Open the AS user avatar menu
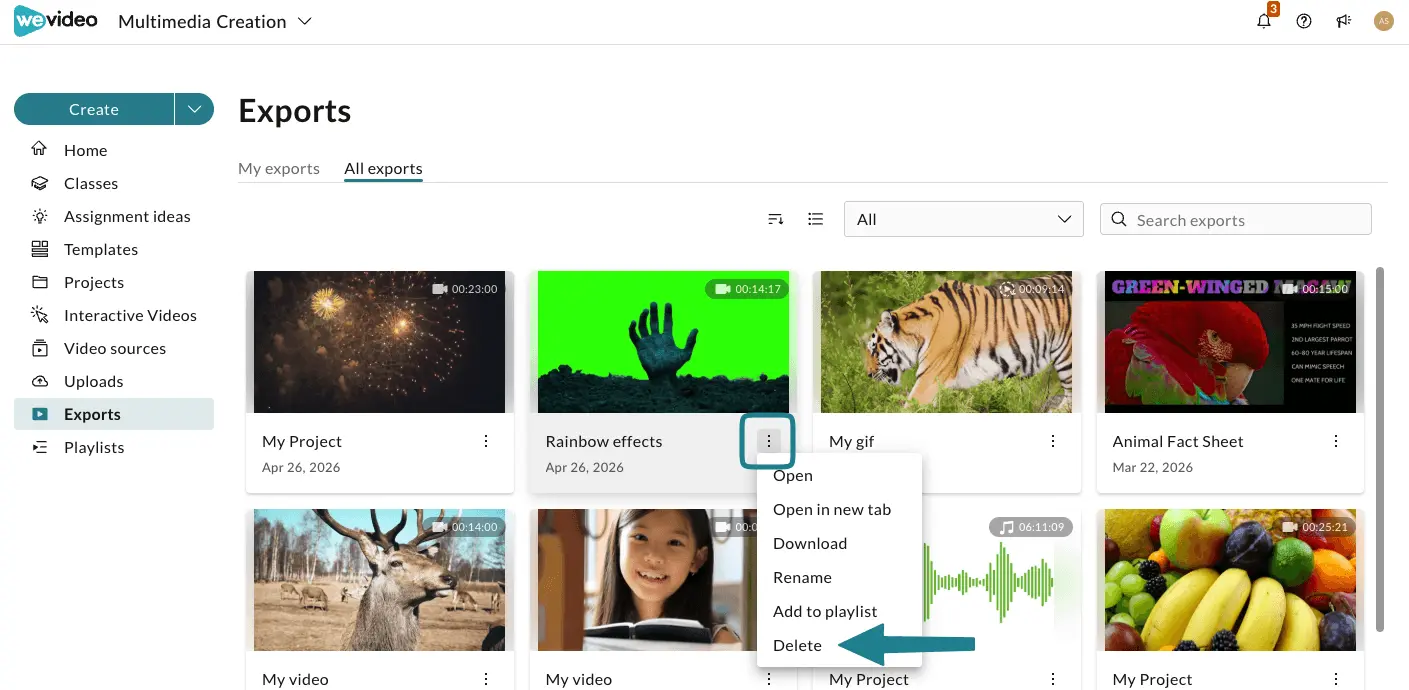Viewport: 1409px width, 690px height. (1384, 21)
